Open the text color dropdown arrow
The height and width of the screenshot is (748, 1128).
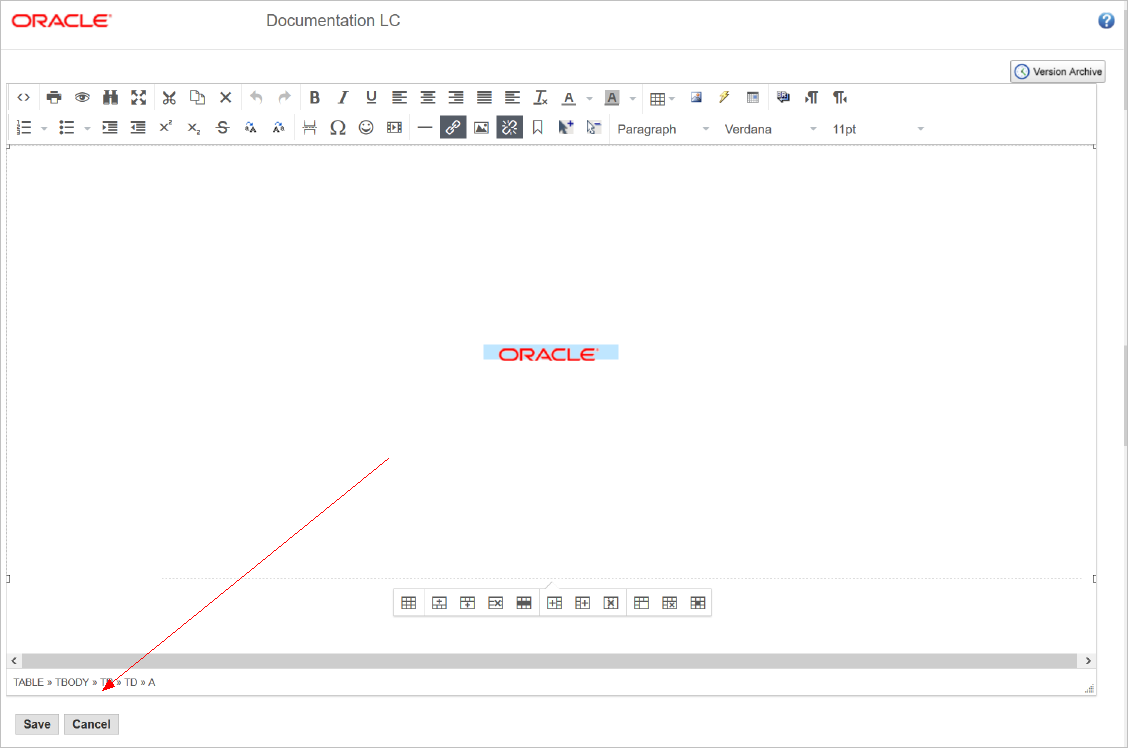589,99
